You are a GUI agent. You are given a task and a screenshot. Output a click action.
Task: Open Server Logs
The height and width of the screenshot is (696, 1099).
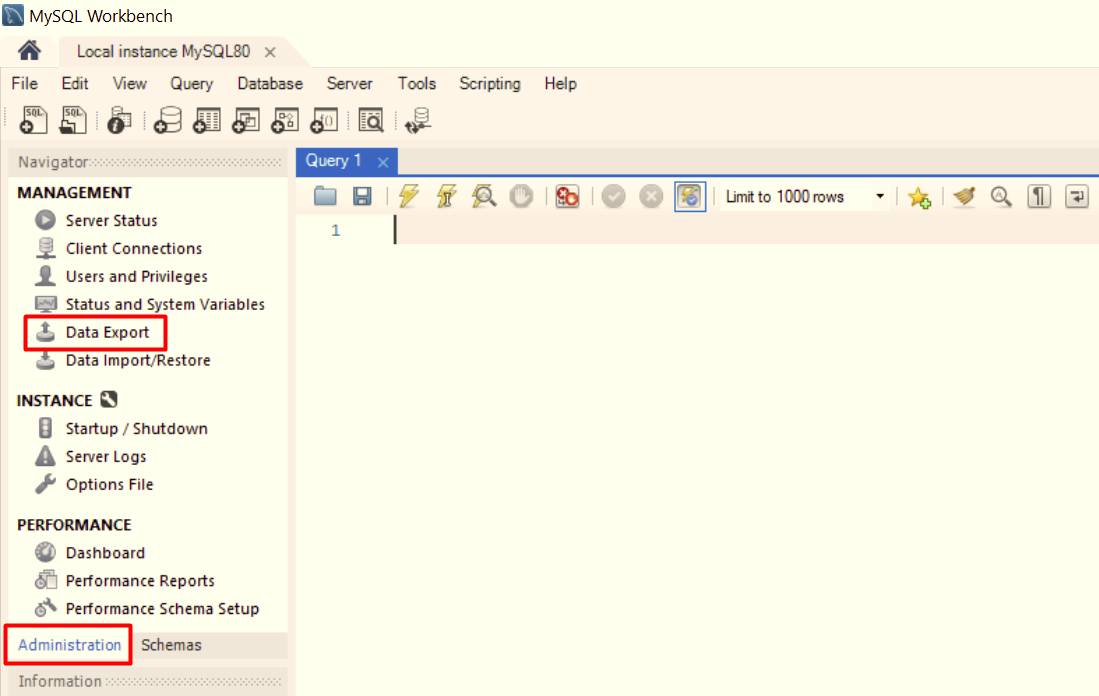106,456
